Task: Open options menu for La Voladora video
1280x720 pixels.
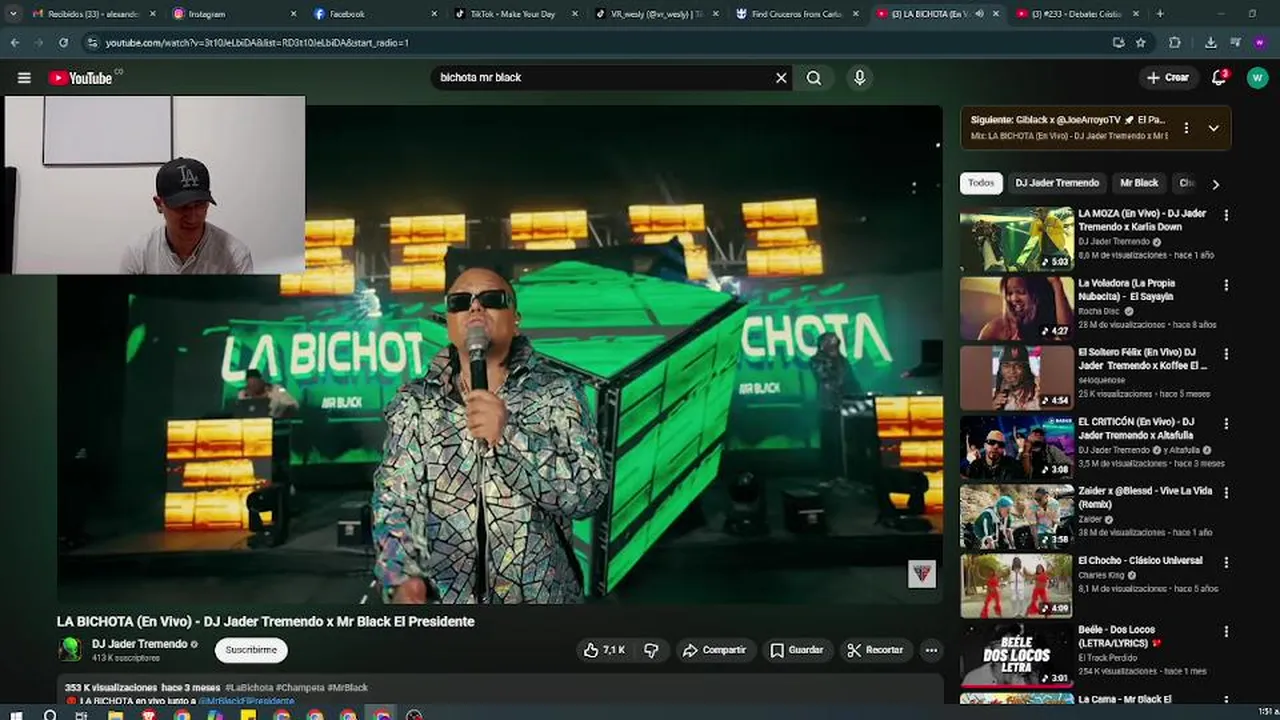Action: pos(1226,284)
